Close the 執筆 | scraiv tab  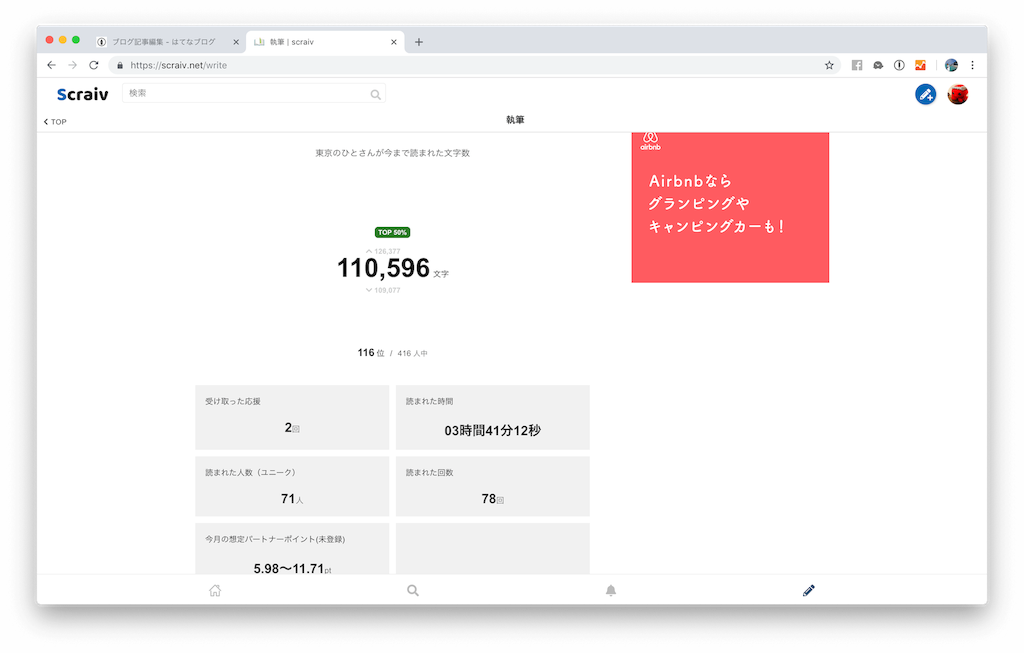click(394, 42)
